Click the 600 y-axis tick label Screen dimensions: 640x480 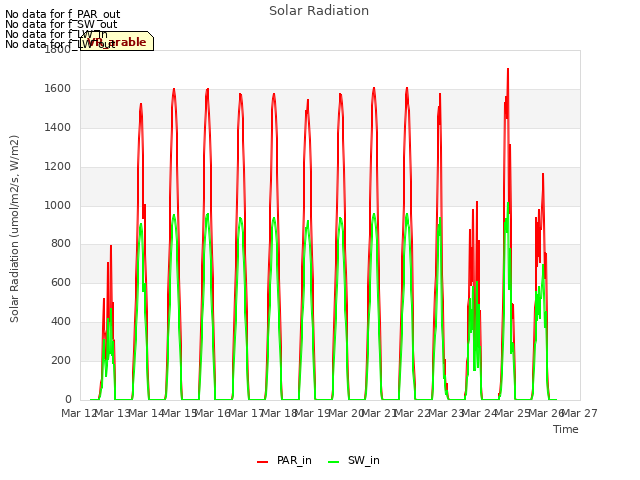pyautogui.click(x=61, y=282)
